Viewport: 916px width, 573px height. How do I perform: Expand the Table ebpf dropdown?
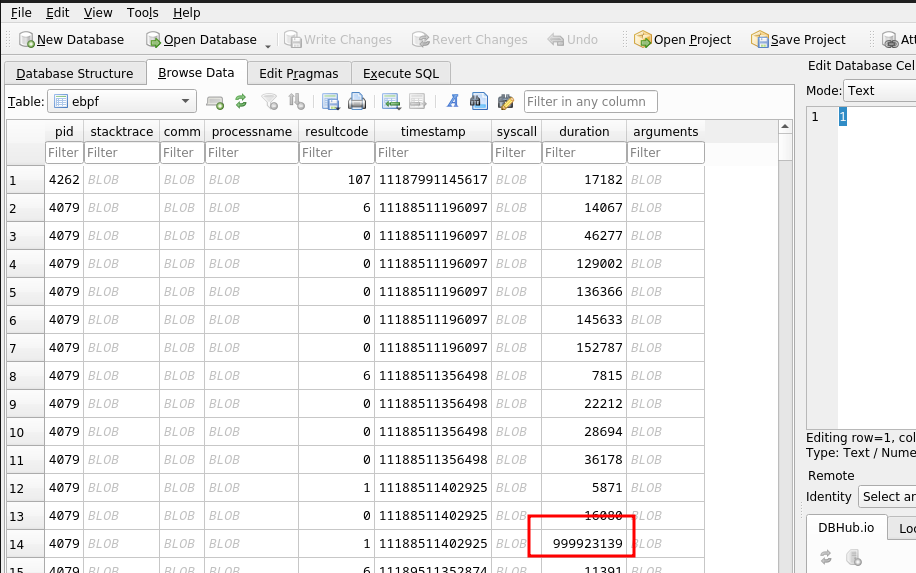tap(186, 101)
